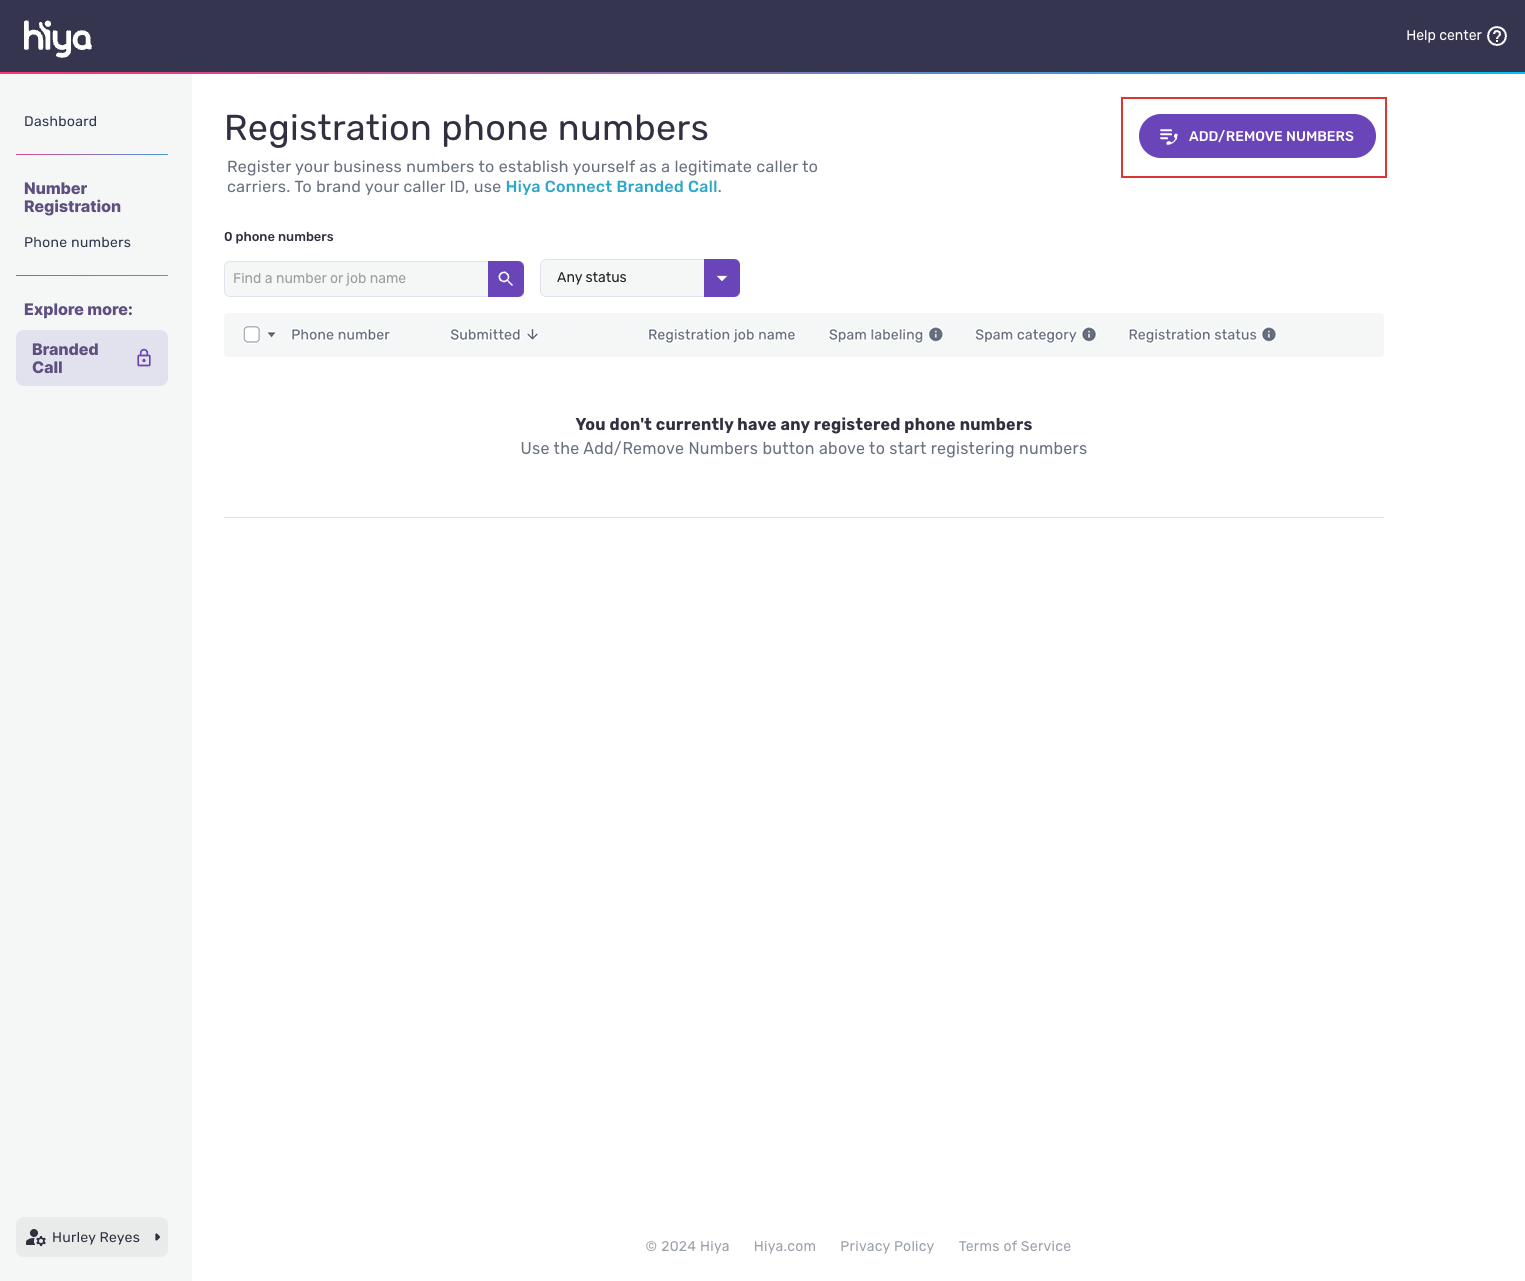
Task: Open the caret next to the select-all checkbox
Action: click(x=270, y=334)
